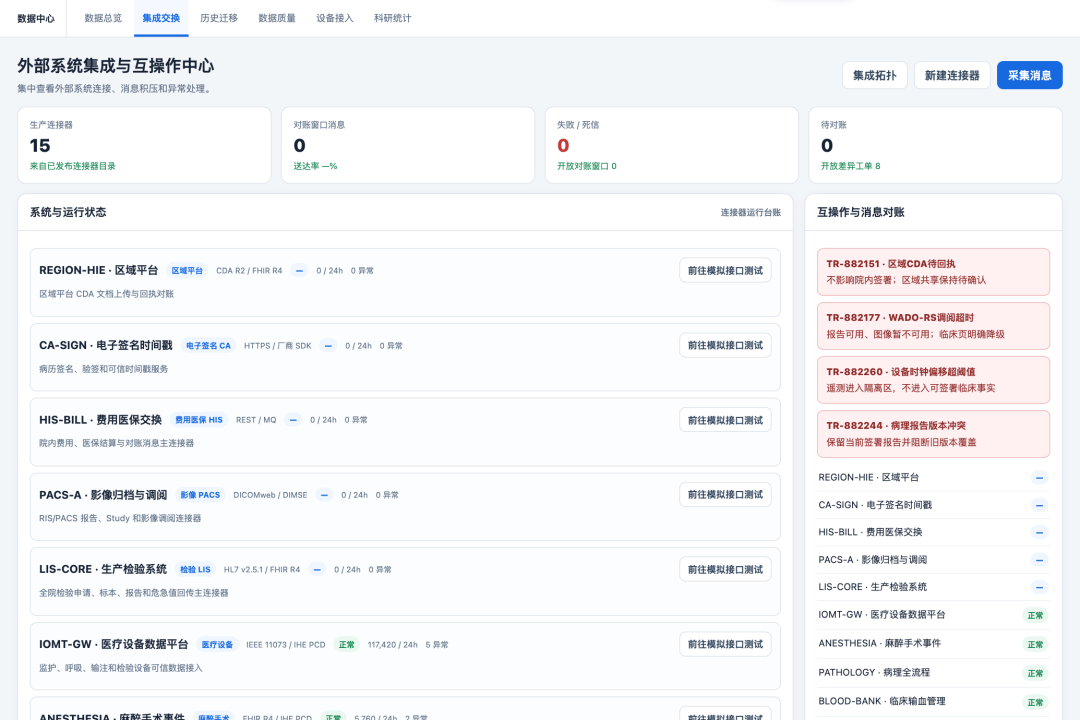
Task: Click the 开放差异工单 8 text
Action: point(851,166)
